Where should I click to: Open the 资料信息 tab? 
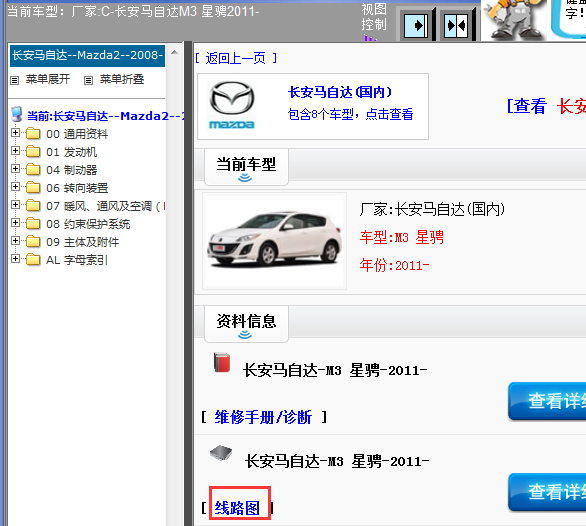[x=246, y=324]
